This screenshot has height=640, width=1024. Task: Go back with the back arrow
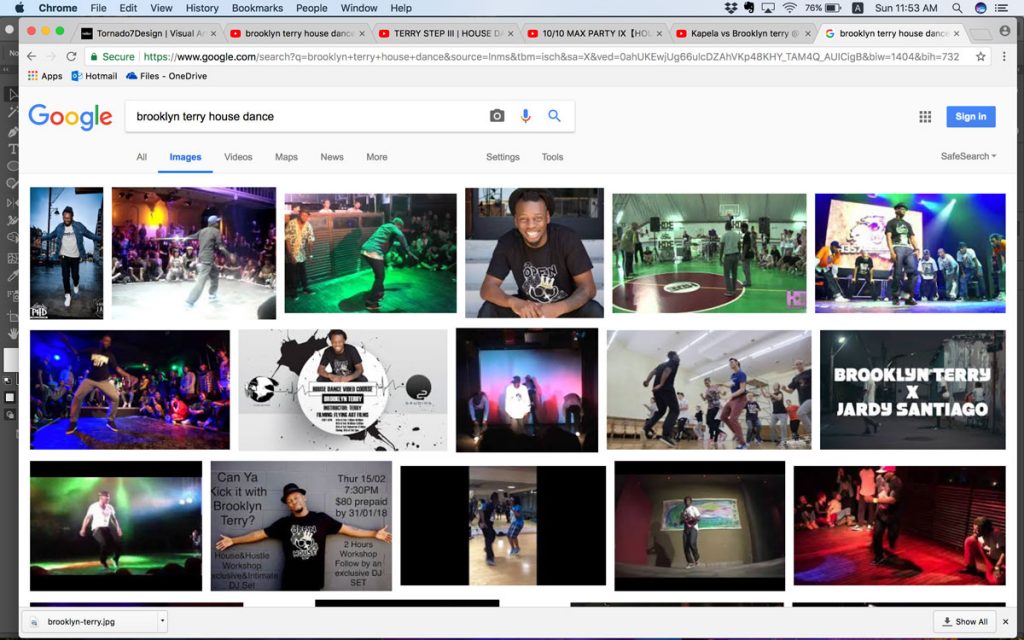[x=31, y=57]
